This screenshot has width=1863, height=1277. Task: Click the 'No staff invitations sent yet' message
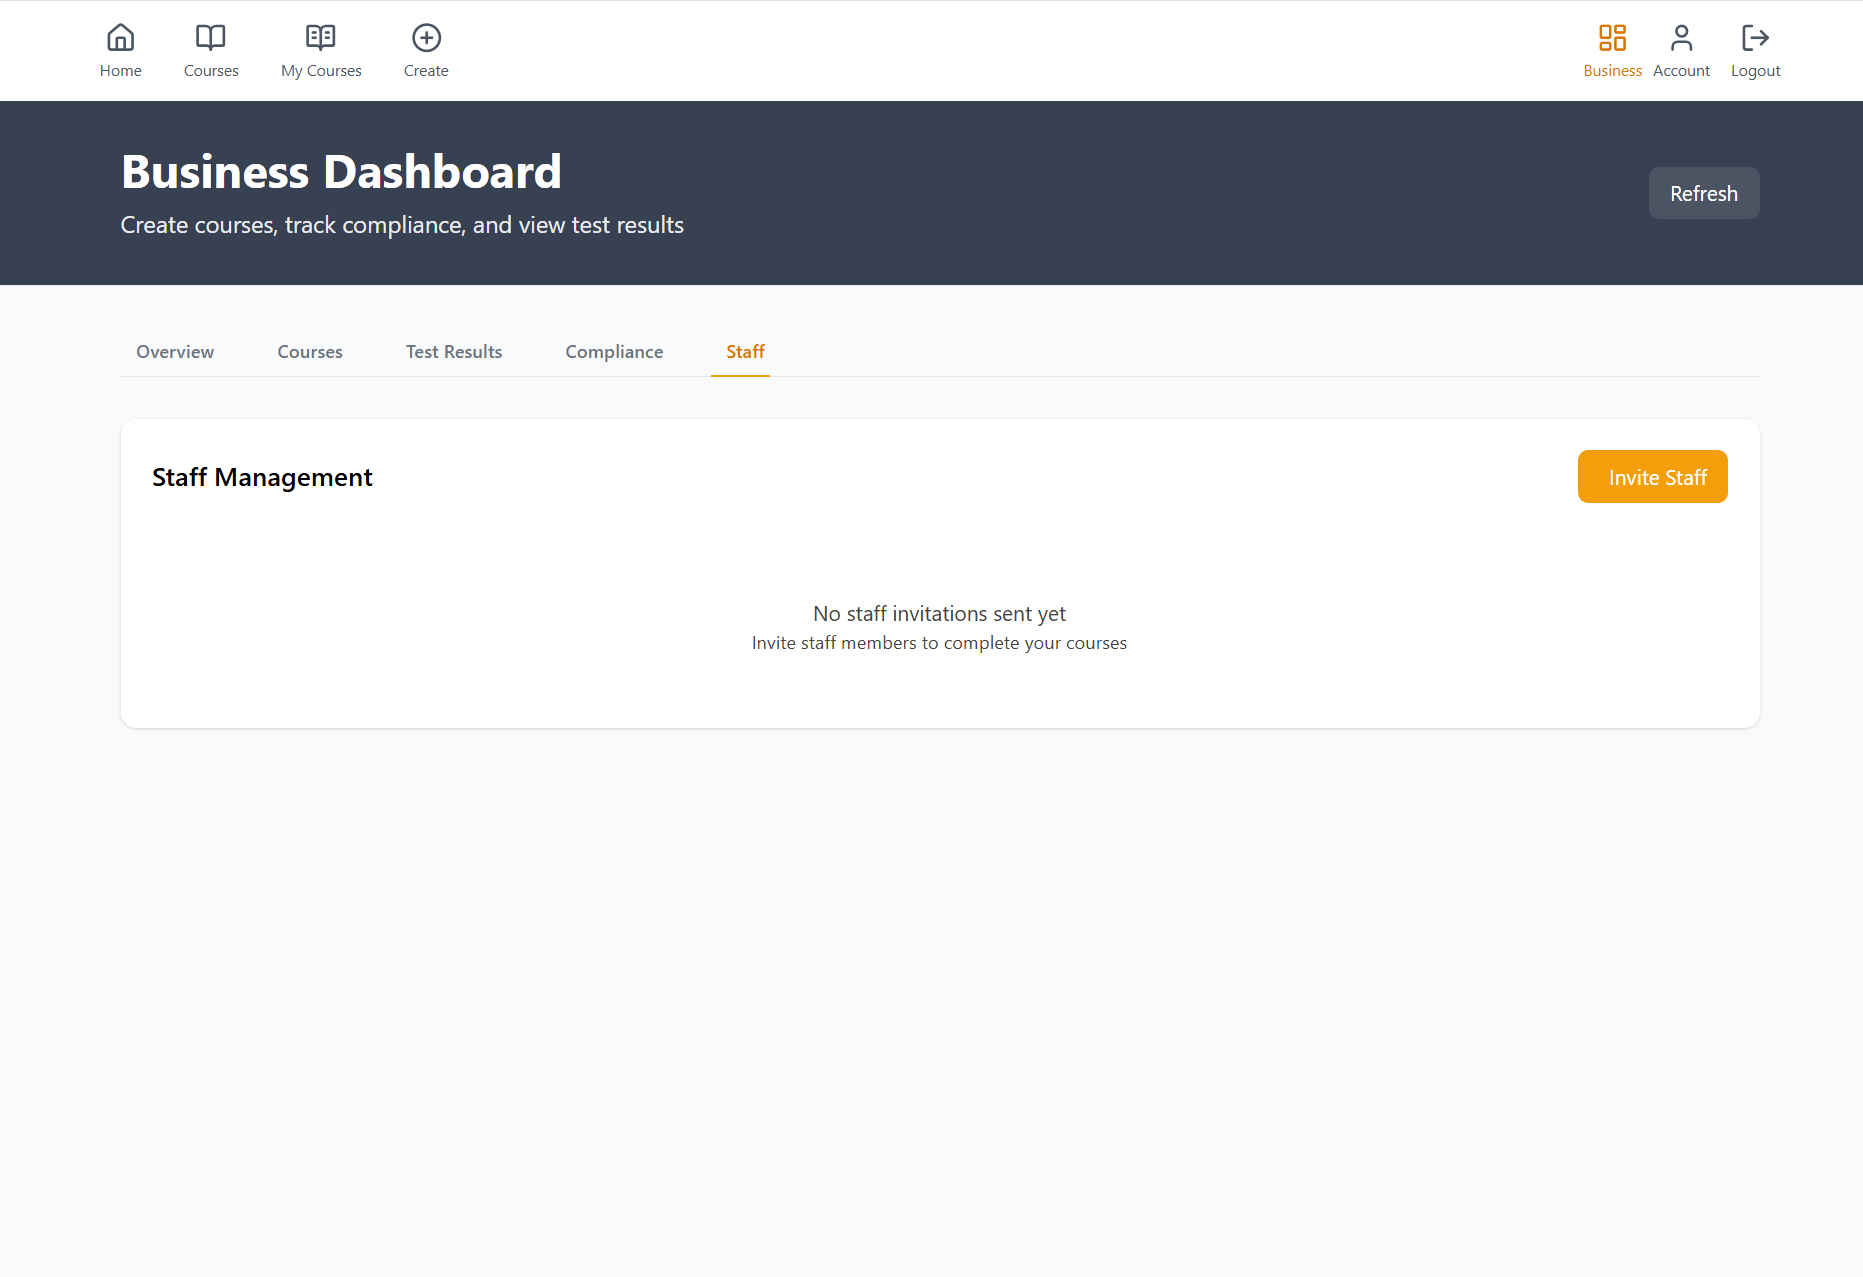(939, 614)
